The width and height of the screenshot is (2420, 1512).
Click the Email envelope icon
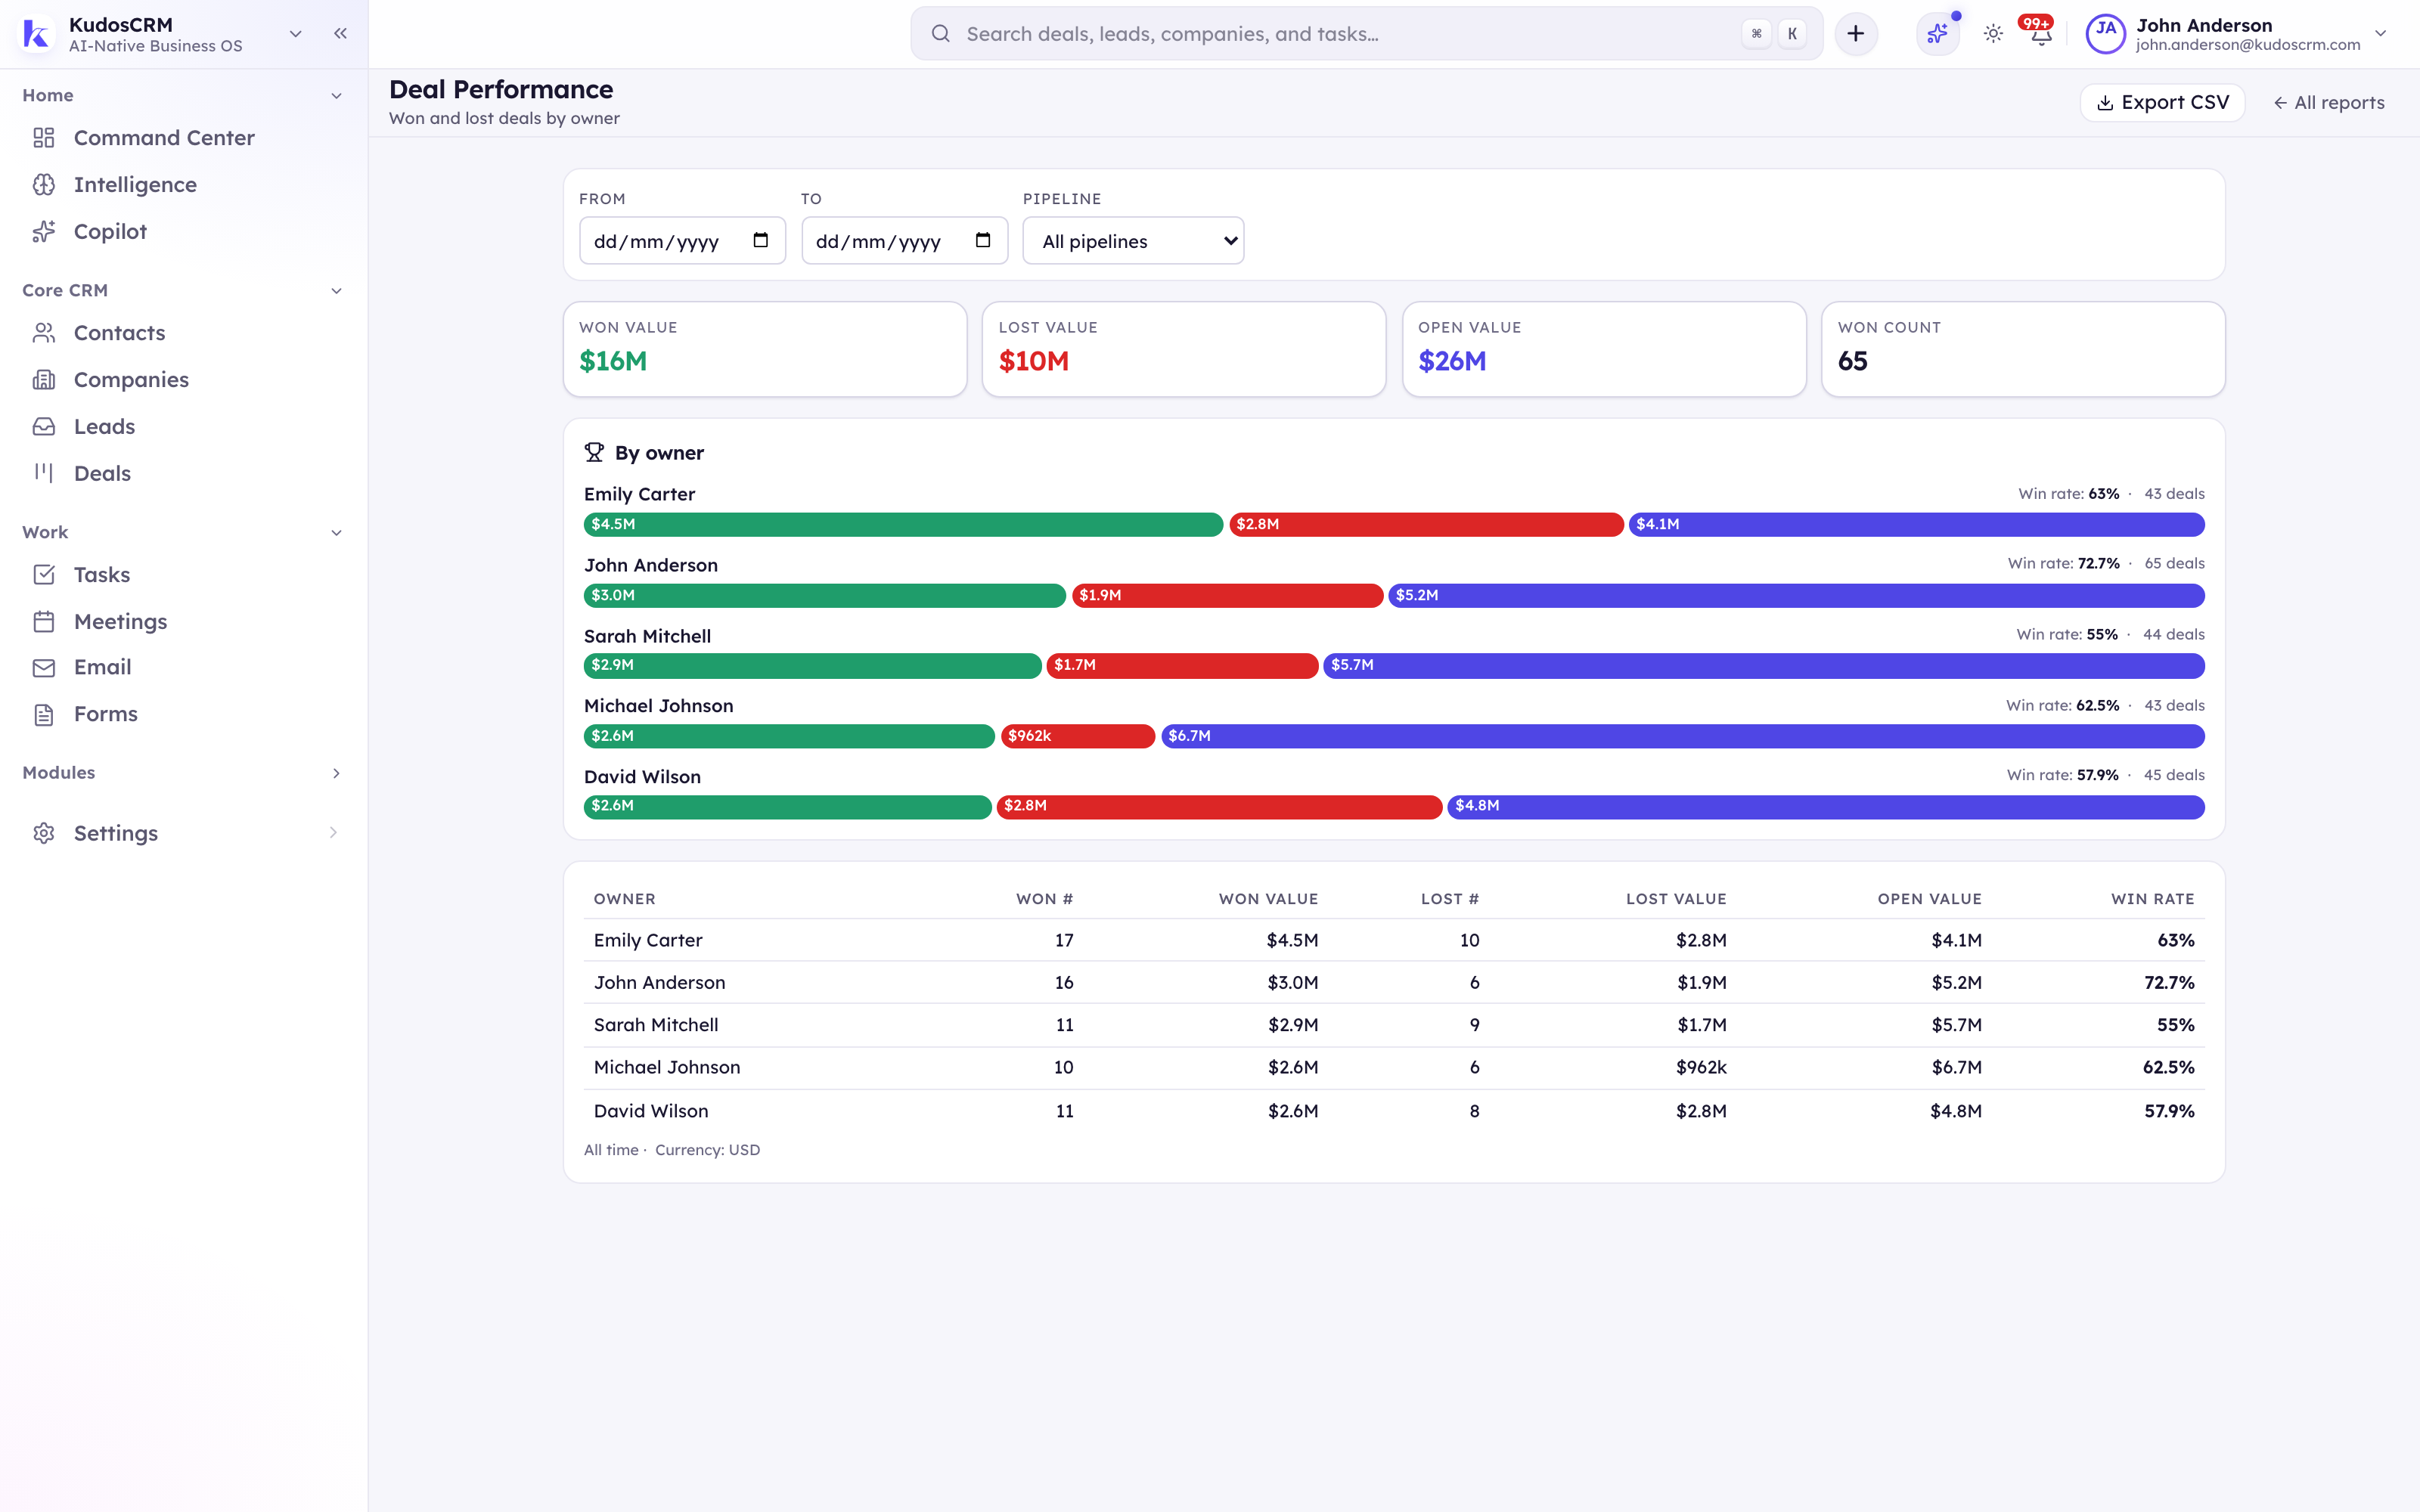tap(44, 667)
